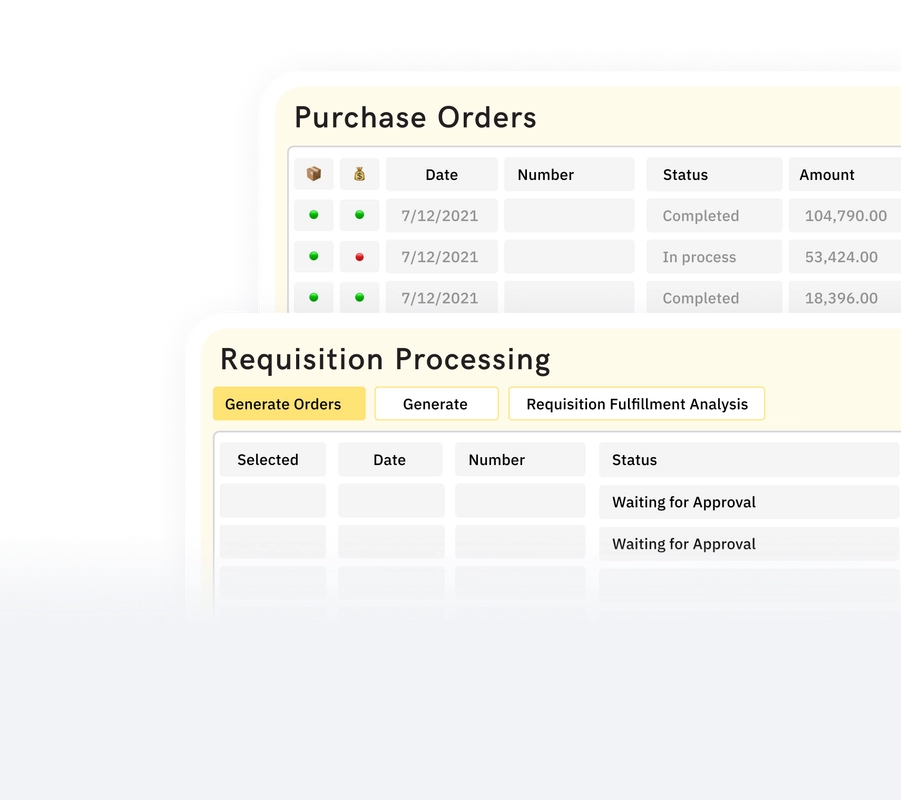Click the red payment dot on In process order

pos(359,256)
